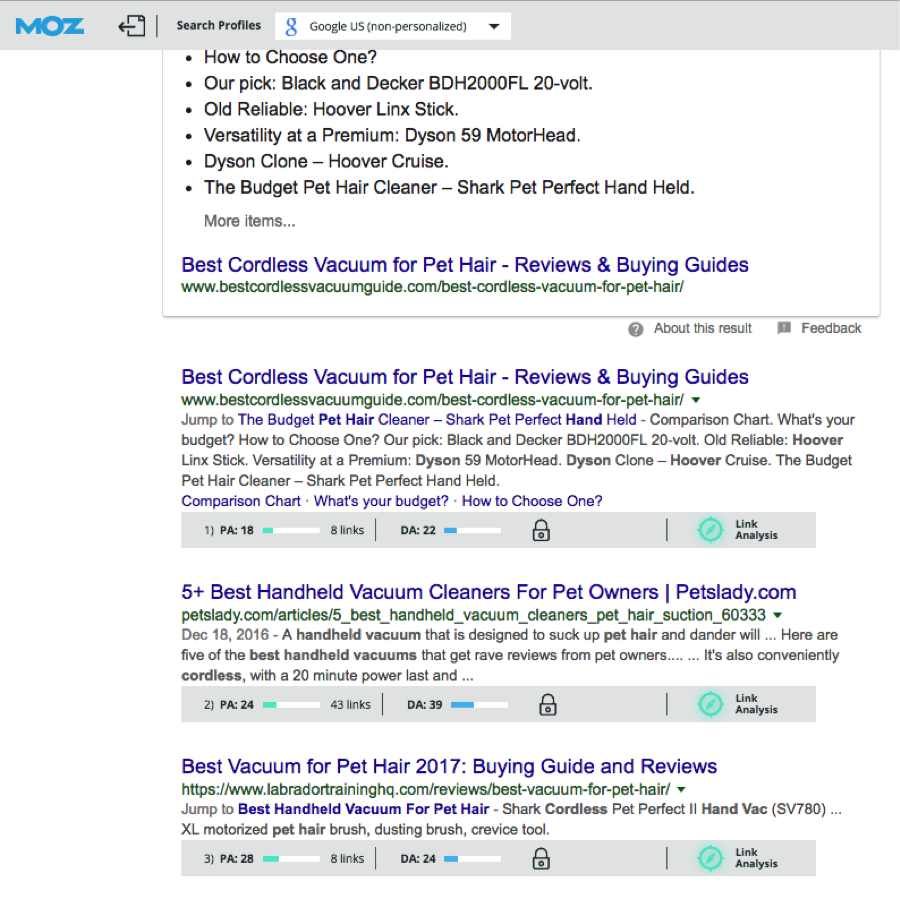Viewport: 900px width, 911px height.
Task: Expand the arrow next to petslady.com URL
Action: [777, 615]
